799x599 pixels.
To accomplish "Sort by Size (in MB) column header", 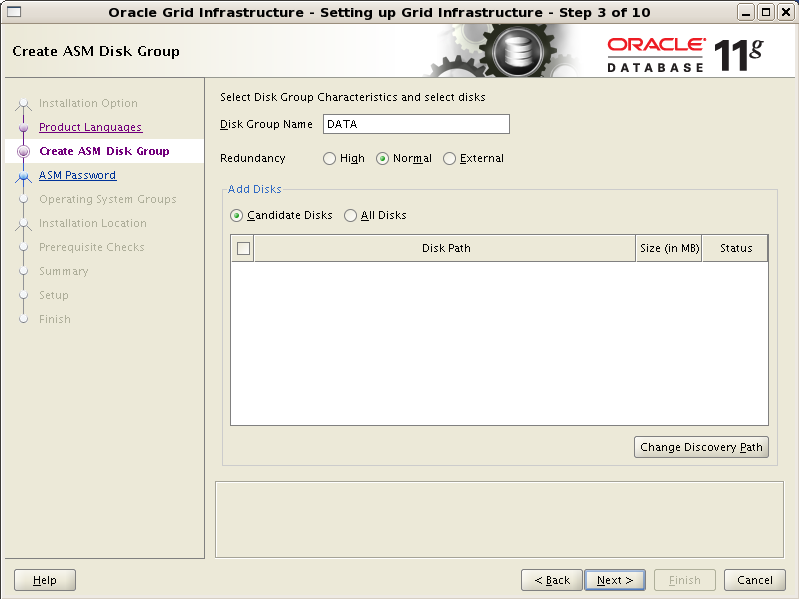I will [x=669, y=249].
